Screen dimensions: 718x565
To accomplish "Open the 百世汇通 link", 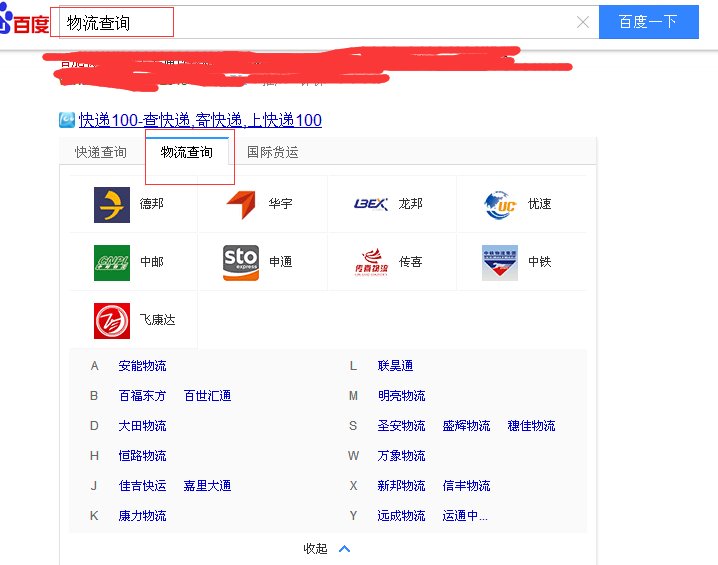I will pos(207,396).
